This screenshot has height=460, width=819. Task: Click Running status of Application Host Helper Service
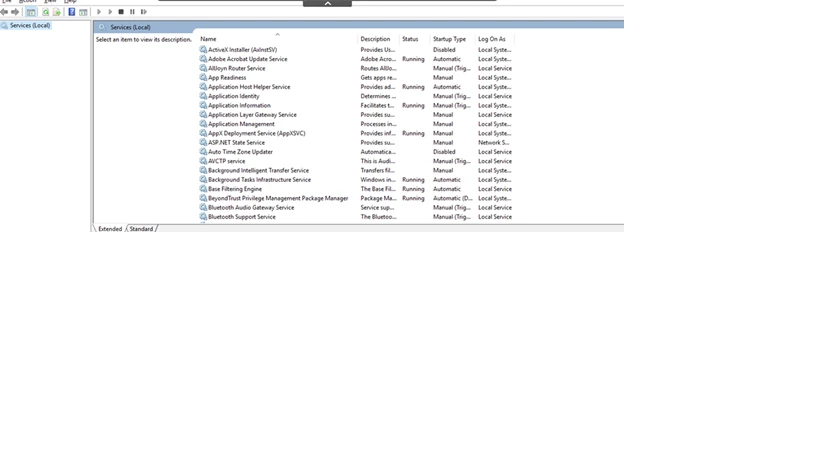[x=413, y=87]
